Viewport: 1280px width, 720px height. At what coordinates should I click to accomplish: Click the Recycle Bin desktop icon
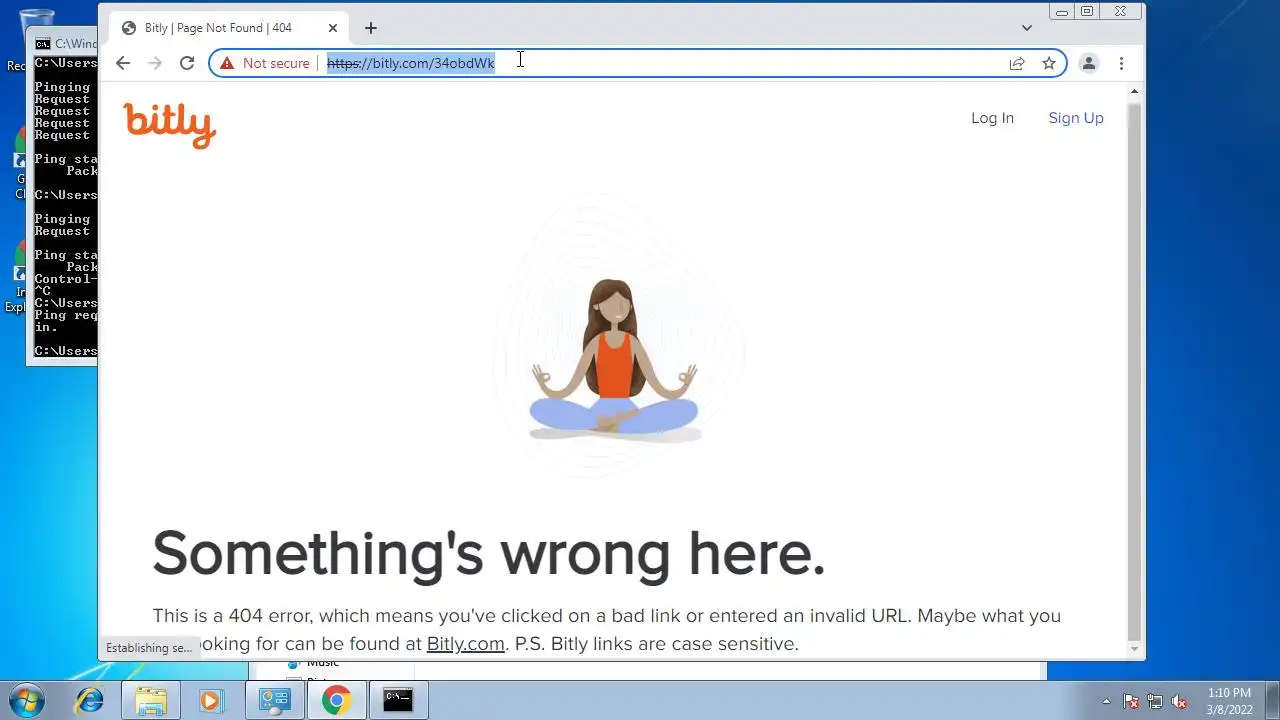[36, 38]
